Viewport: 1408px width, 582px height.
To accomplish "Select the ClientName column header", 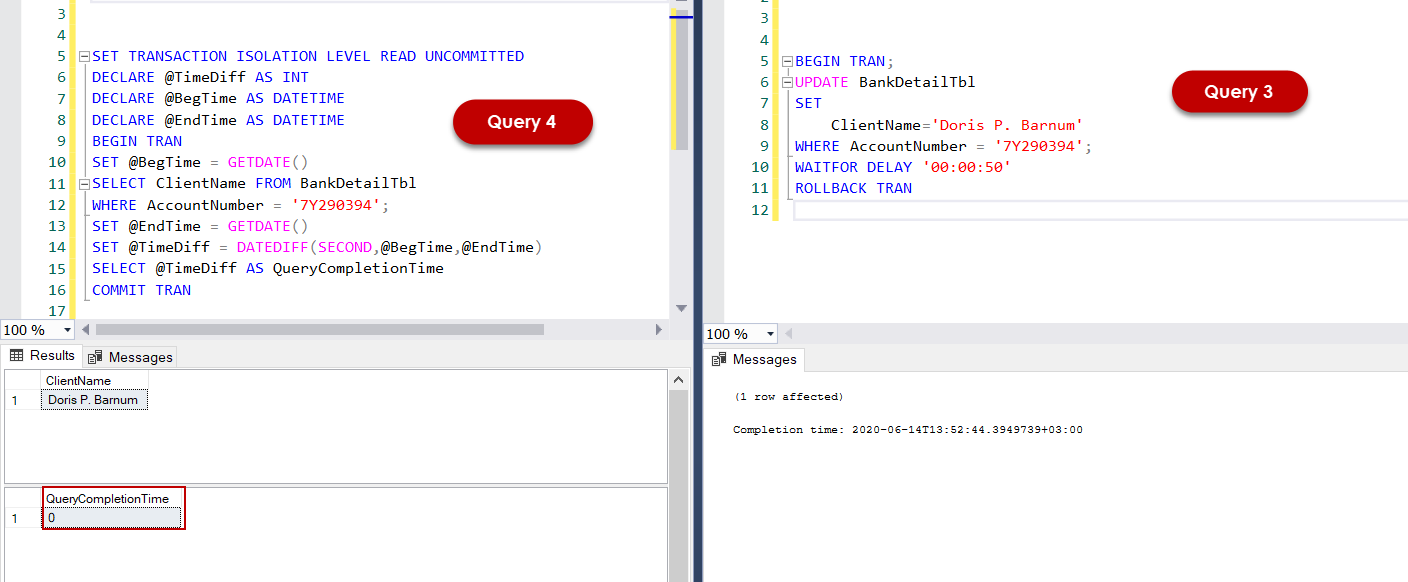I will [x=76, y=381].
